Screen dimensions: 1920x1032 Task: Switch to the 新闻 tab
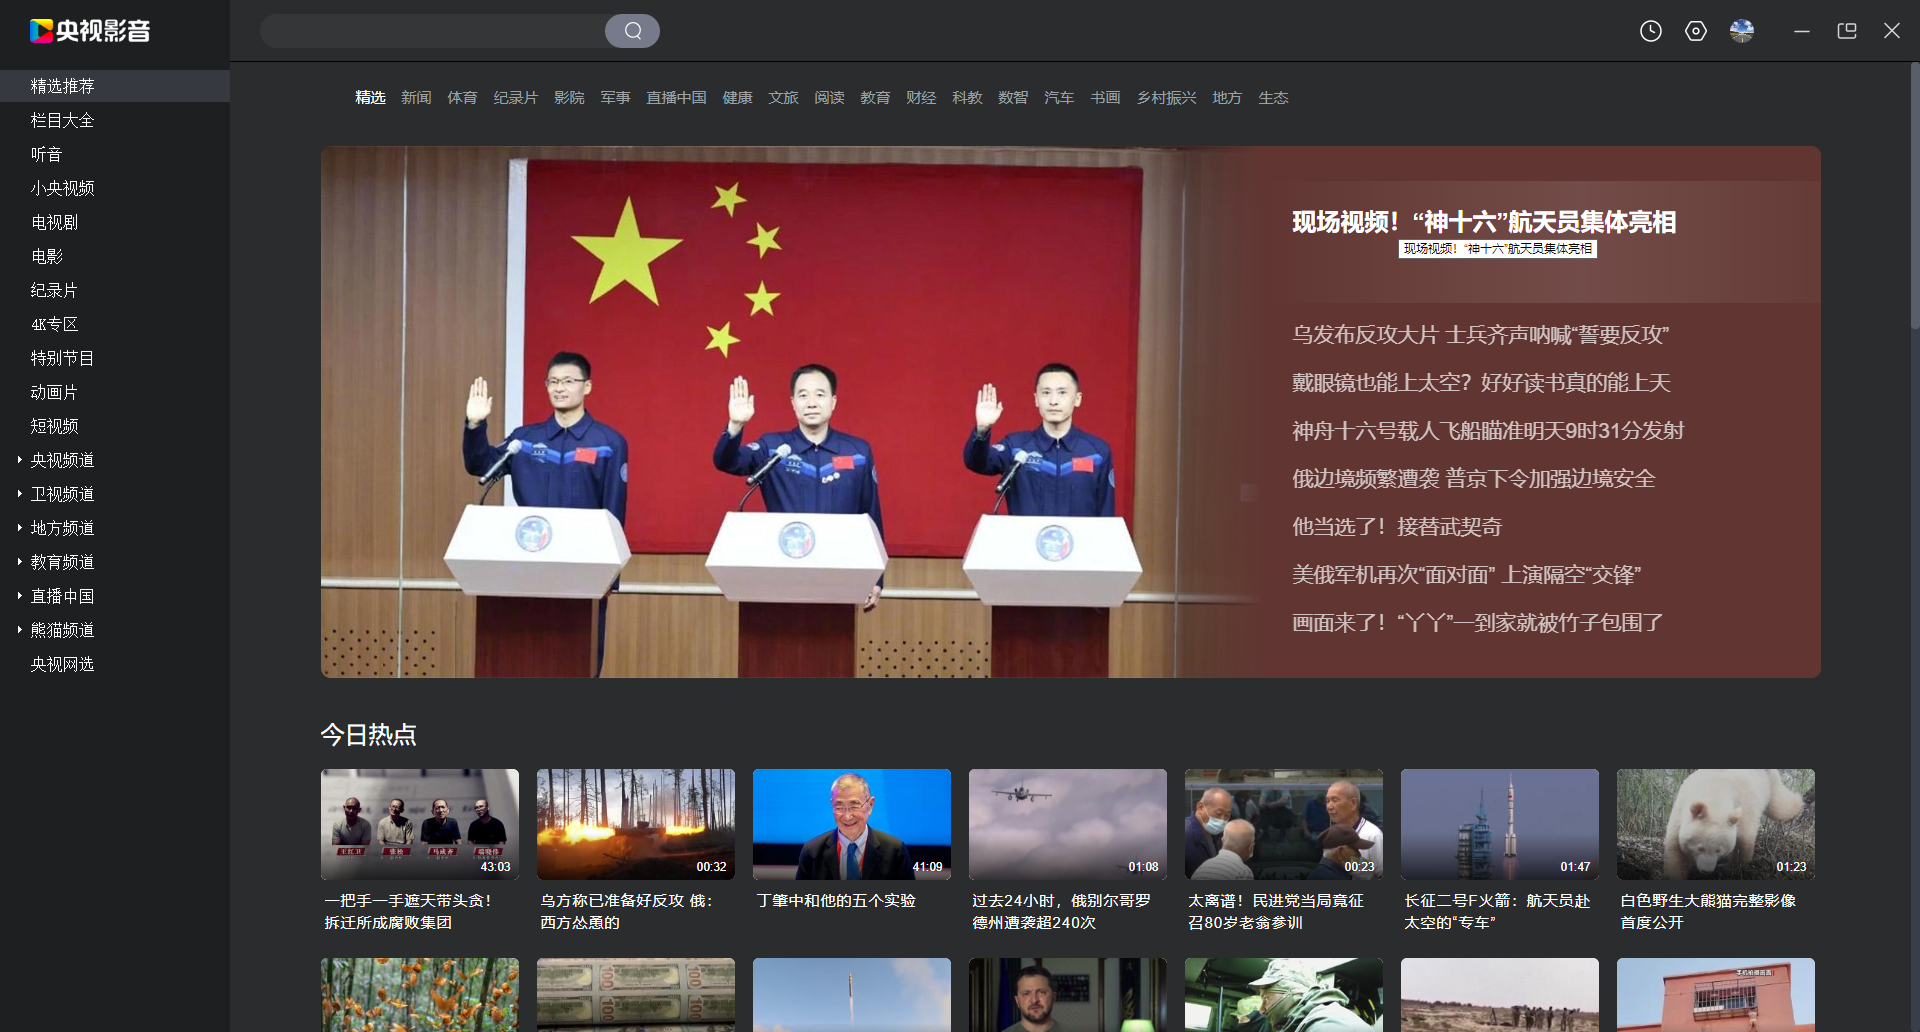pyautogui.click(x=416, y=98)
